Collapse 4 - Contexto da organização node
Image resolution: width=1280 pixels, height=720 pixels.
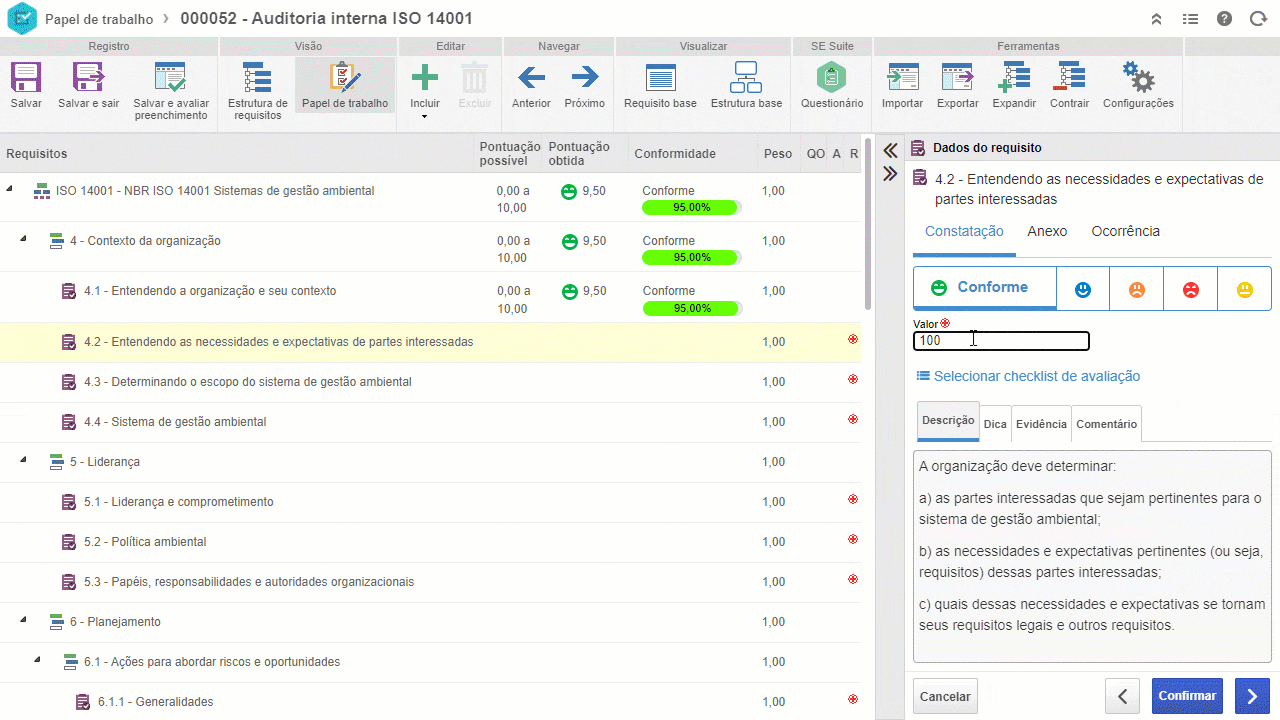24,238
